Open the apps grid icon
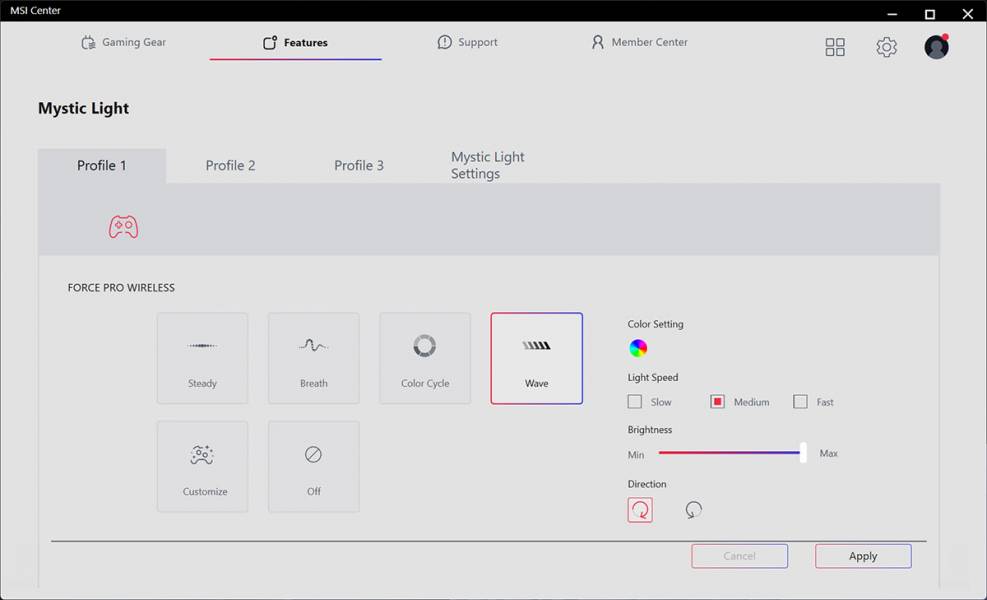This screenshot has width=987, height=600. (835, 47)
